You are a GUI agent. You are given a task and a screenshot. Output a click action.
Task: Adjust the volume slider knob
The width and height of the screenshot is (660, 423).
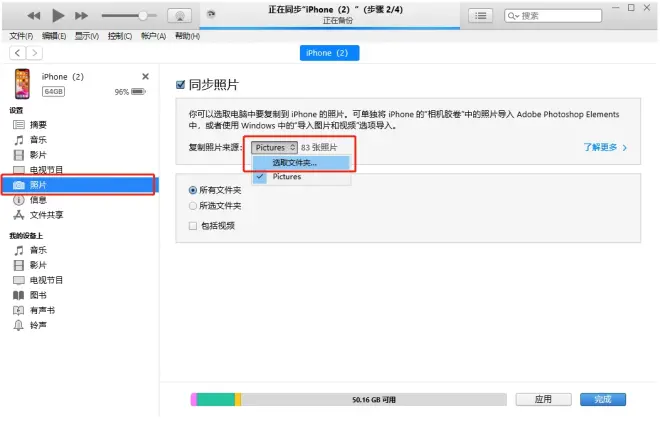(143, 16)
